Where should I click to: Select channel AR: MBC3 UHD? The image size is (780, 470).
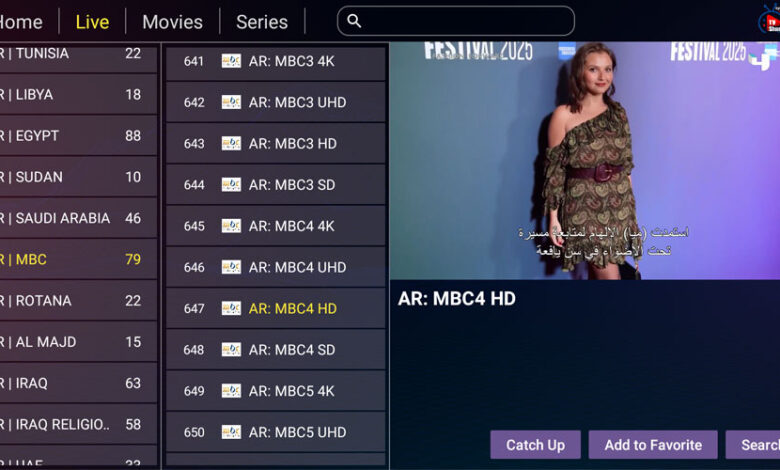click(276, 102)
